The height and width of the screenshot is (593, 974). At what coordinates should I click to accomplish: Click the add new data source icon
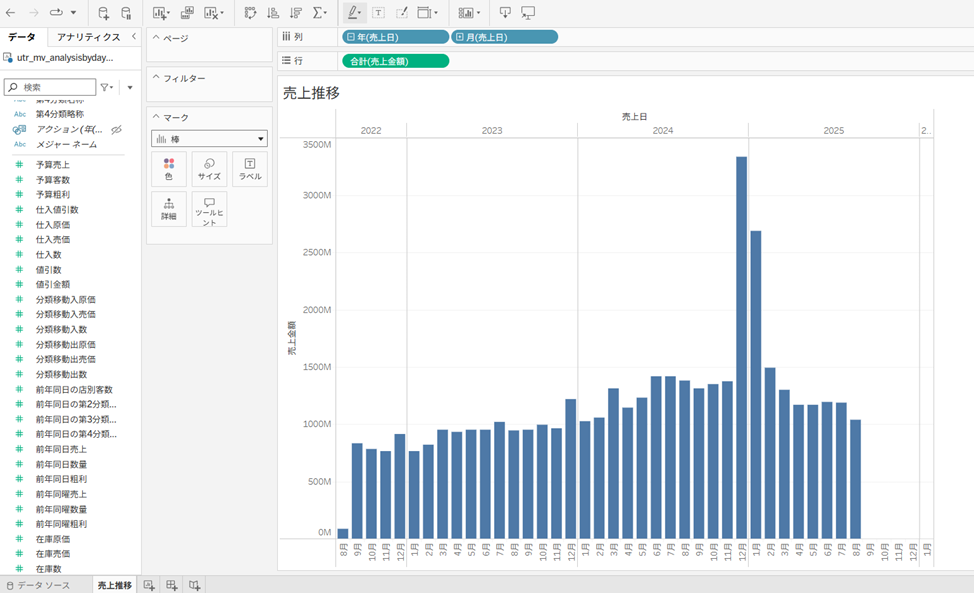[103, 12]
